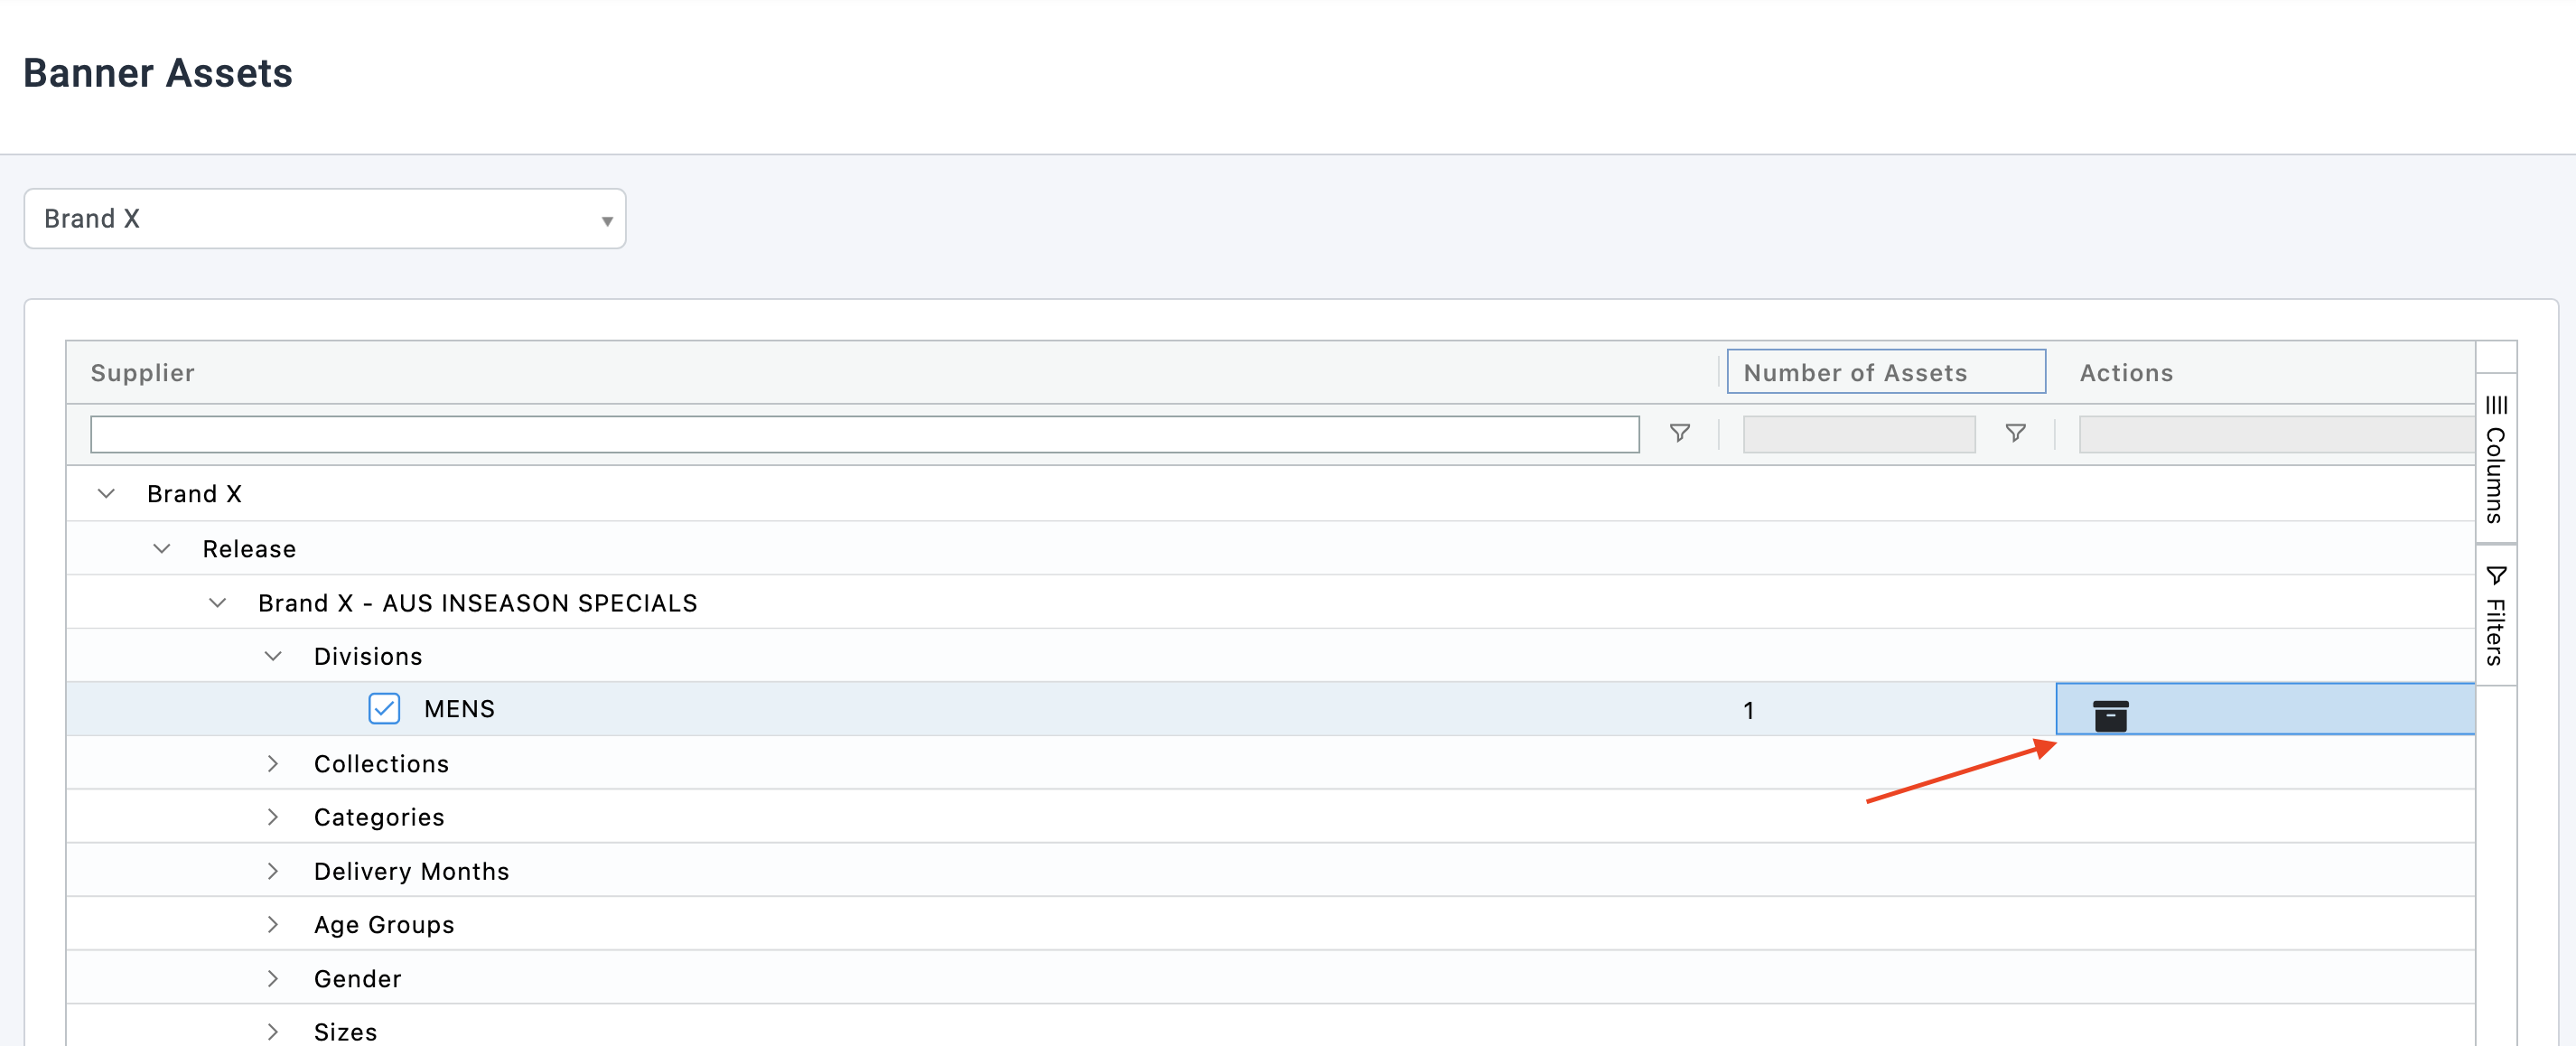Image resolution: width=2576 pixels, height=1046 pixels.
Task: Expand the Sizes group
Action: click(273, 1032)
